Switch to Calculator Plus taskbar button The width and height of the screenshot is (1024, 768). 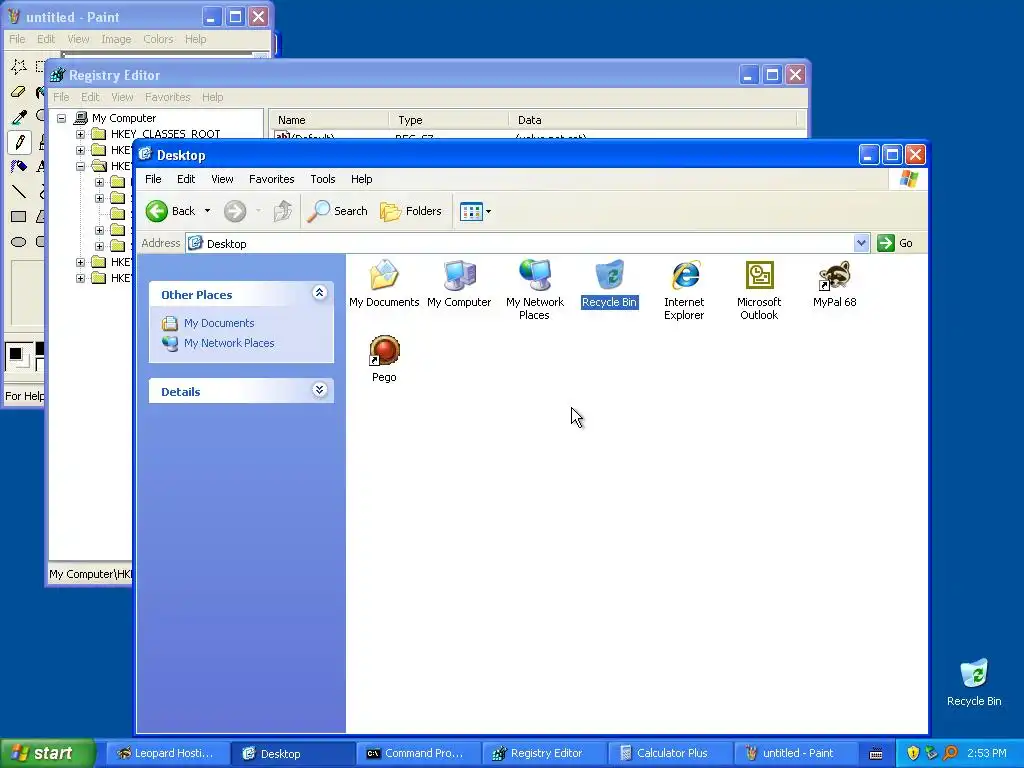[x=670, y=753]
